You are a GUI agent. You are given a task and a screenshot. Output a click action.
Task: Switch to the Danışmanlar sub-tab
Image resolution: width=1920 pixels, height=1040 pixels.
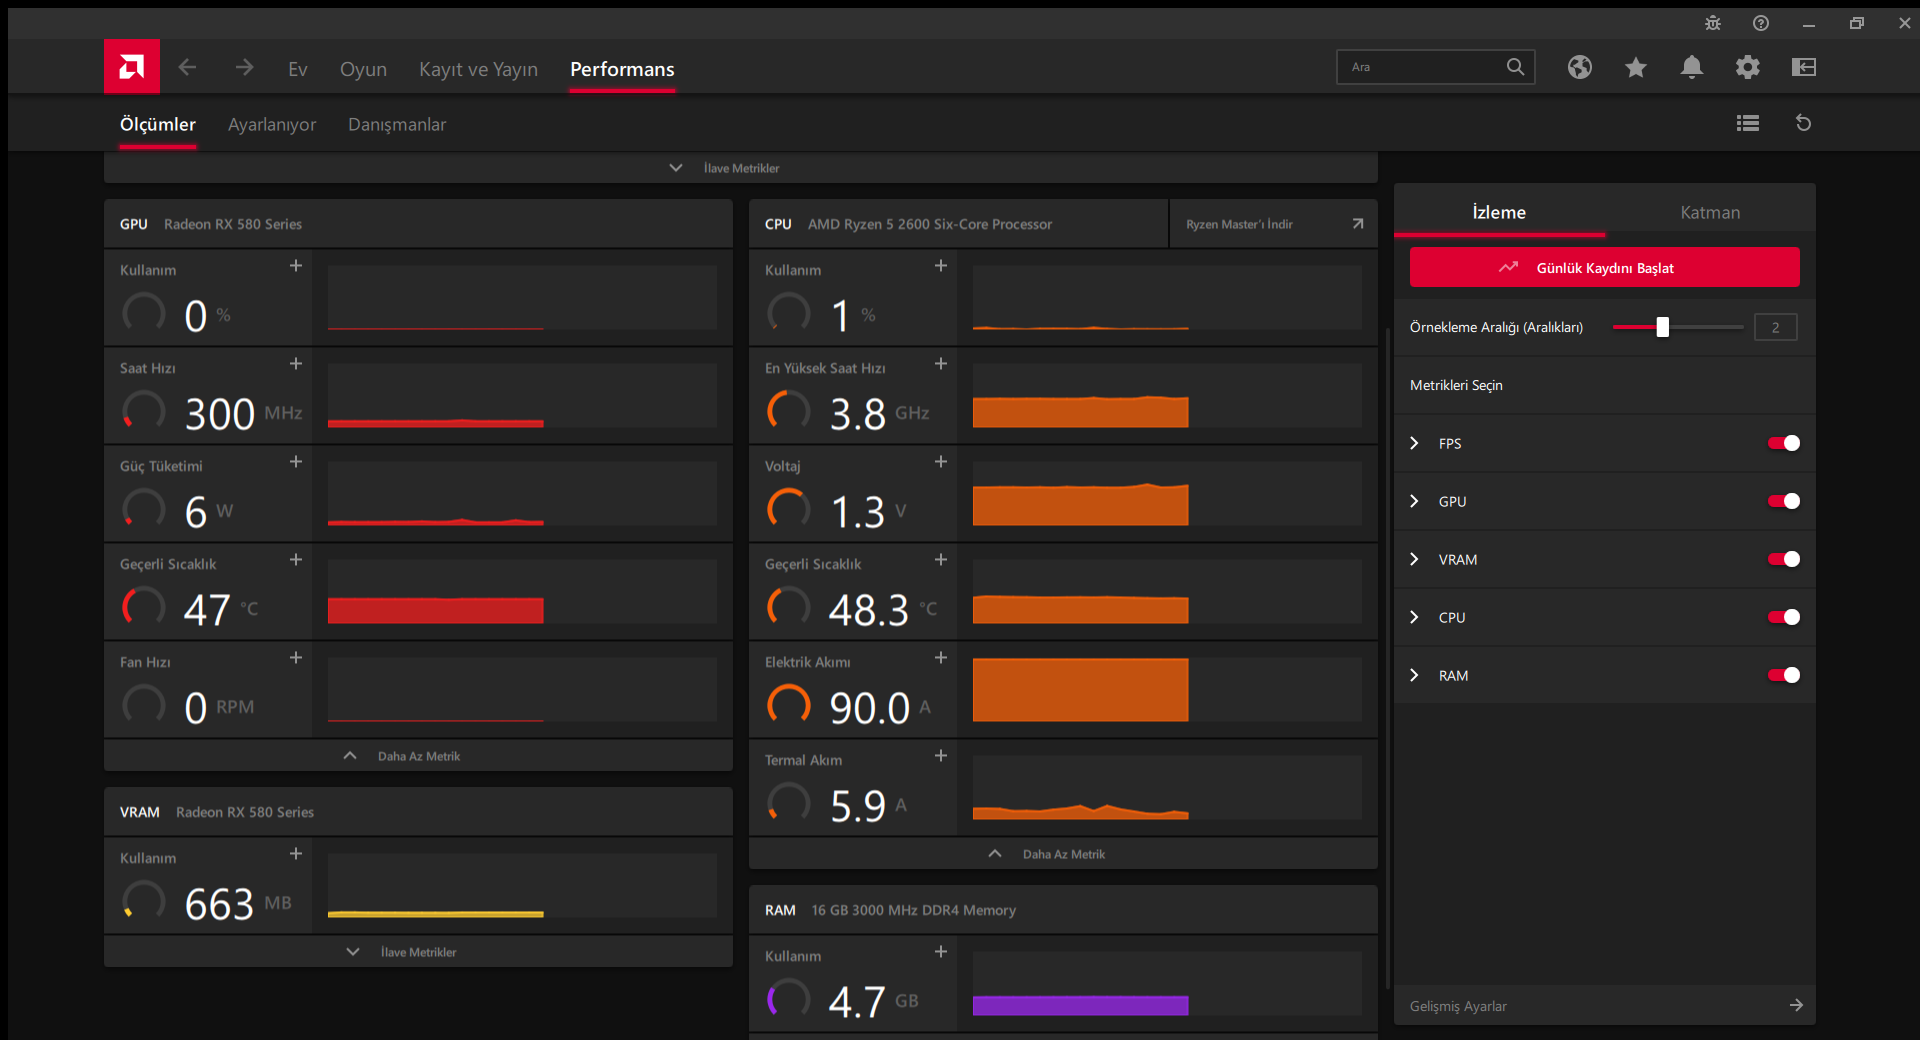click(397, 124)
